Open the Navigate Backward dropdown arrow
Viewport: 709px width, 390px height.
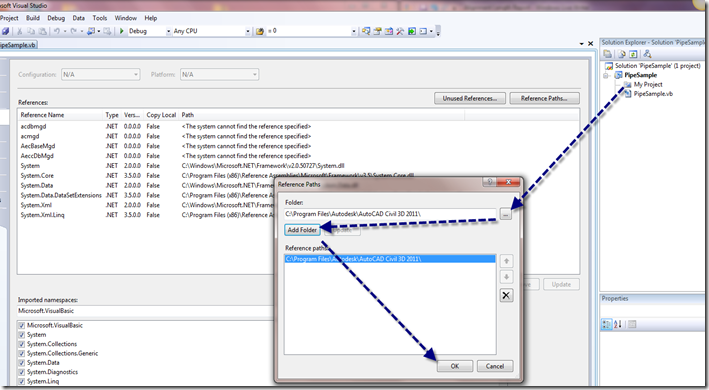tap(99, 31)
